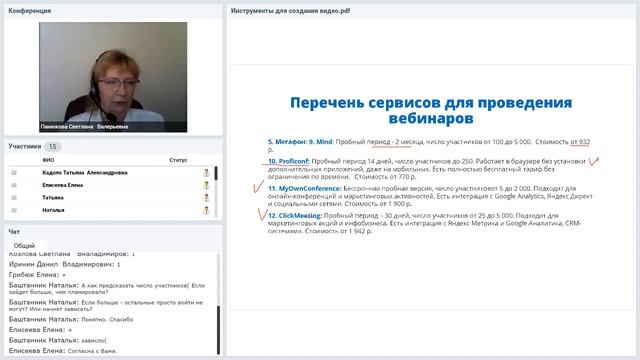Image resolution: width=640 pixels, height=360 pixels.
Task: Click status icon for Кадоло Татьяна Александровна
Action: tap(206, 173)
